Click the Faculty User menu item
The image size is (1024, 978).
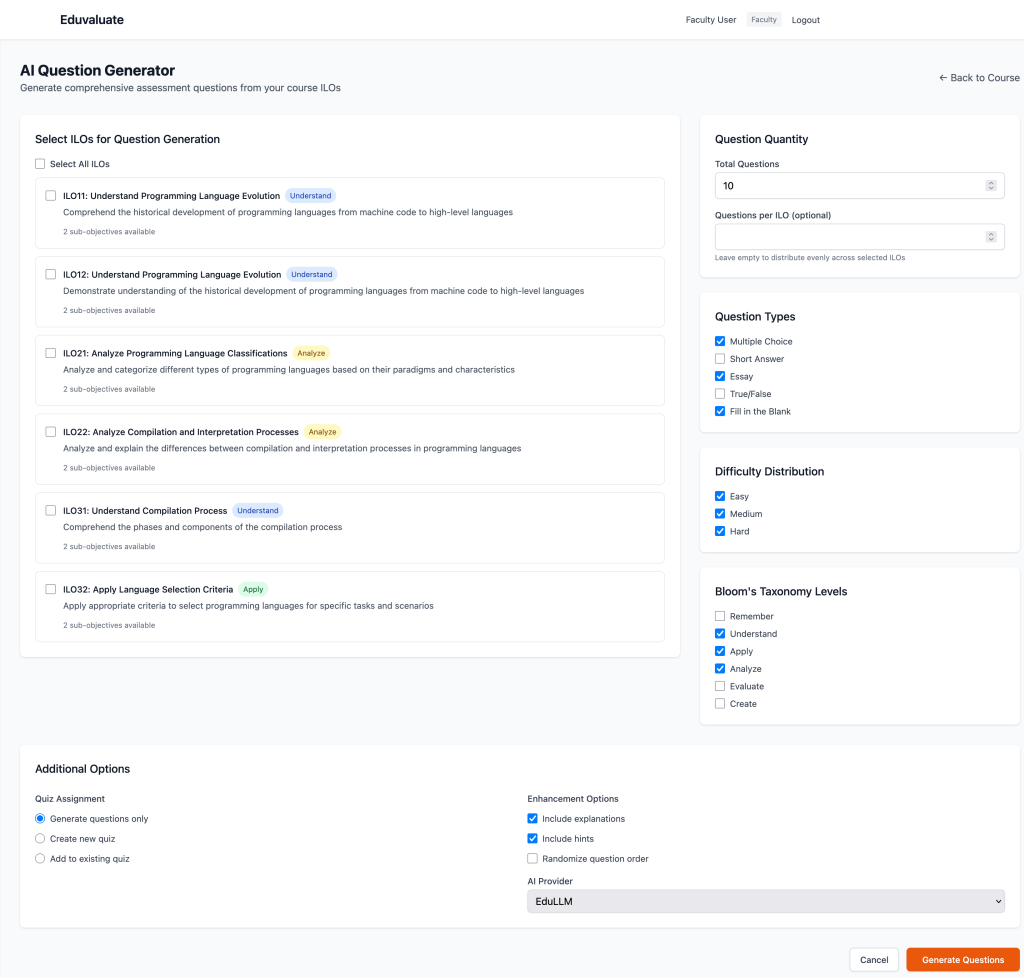pyautogui.click(x=711, y=20)
